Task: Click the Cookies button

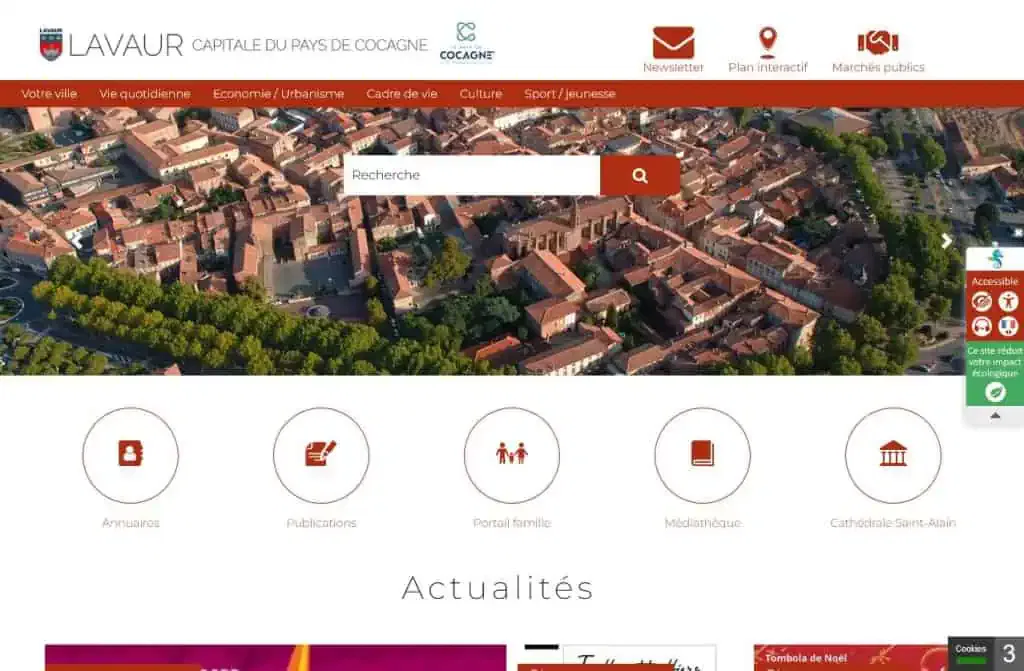Action: coord(970,650)
